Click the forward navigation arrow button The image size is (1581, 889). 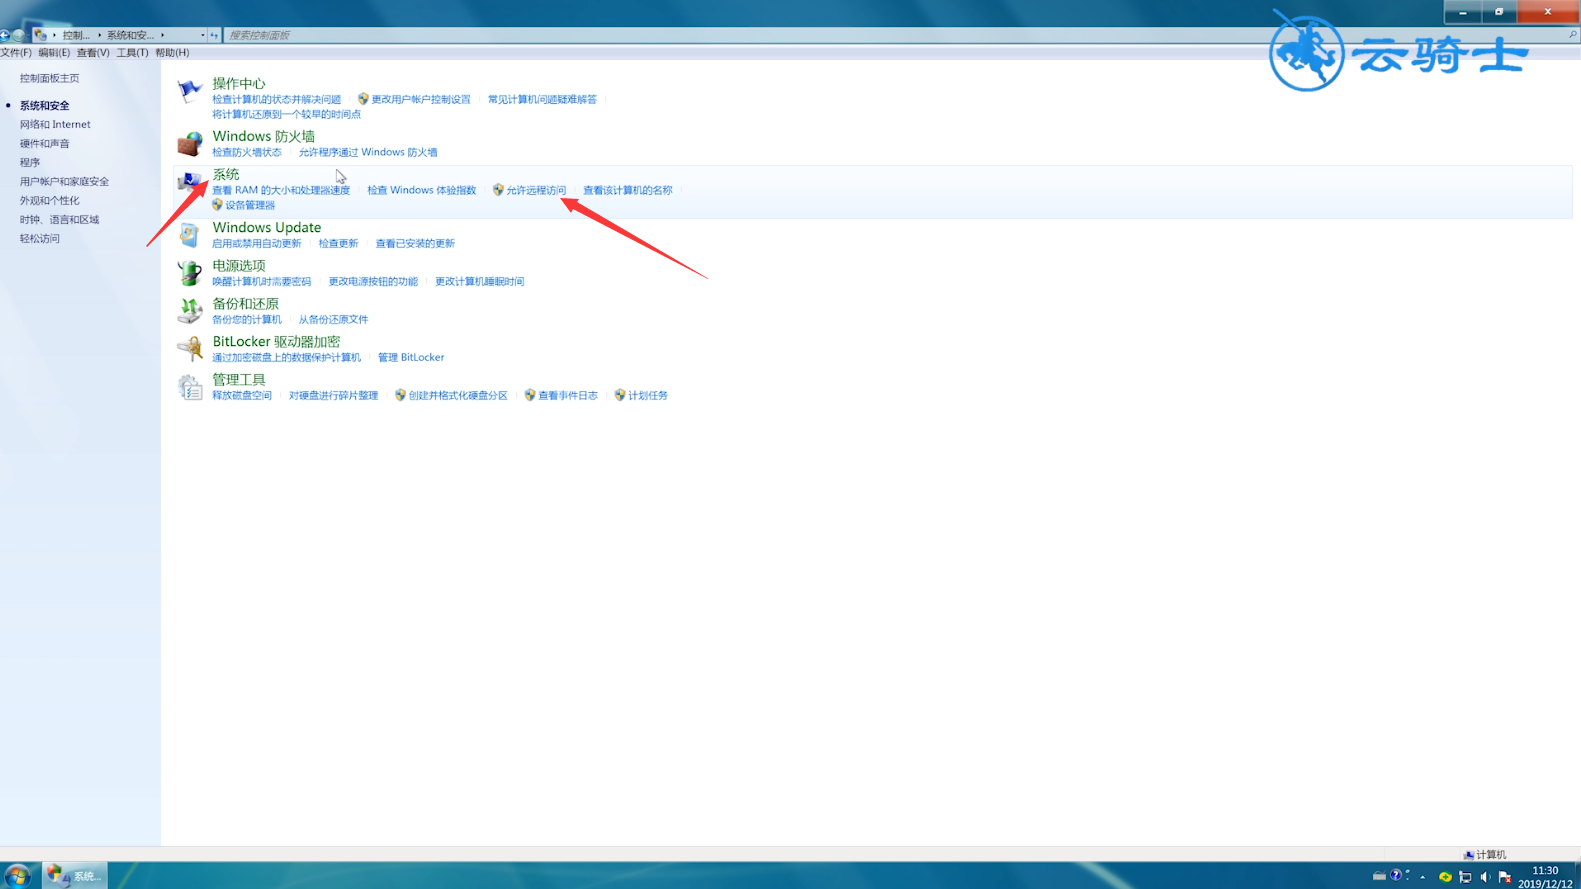point(19,35)
